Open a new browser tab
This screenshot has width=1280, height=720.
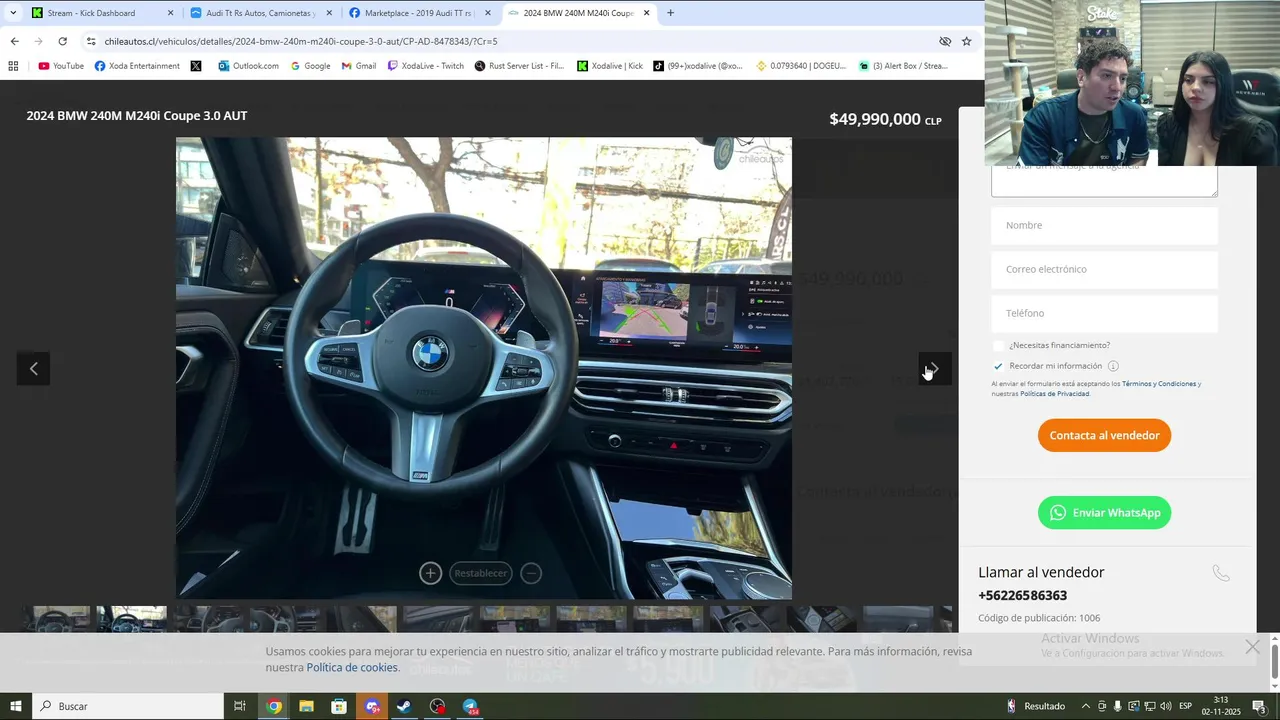pyautogui.click(x=670, y=13)
